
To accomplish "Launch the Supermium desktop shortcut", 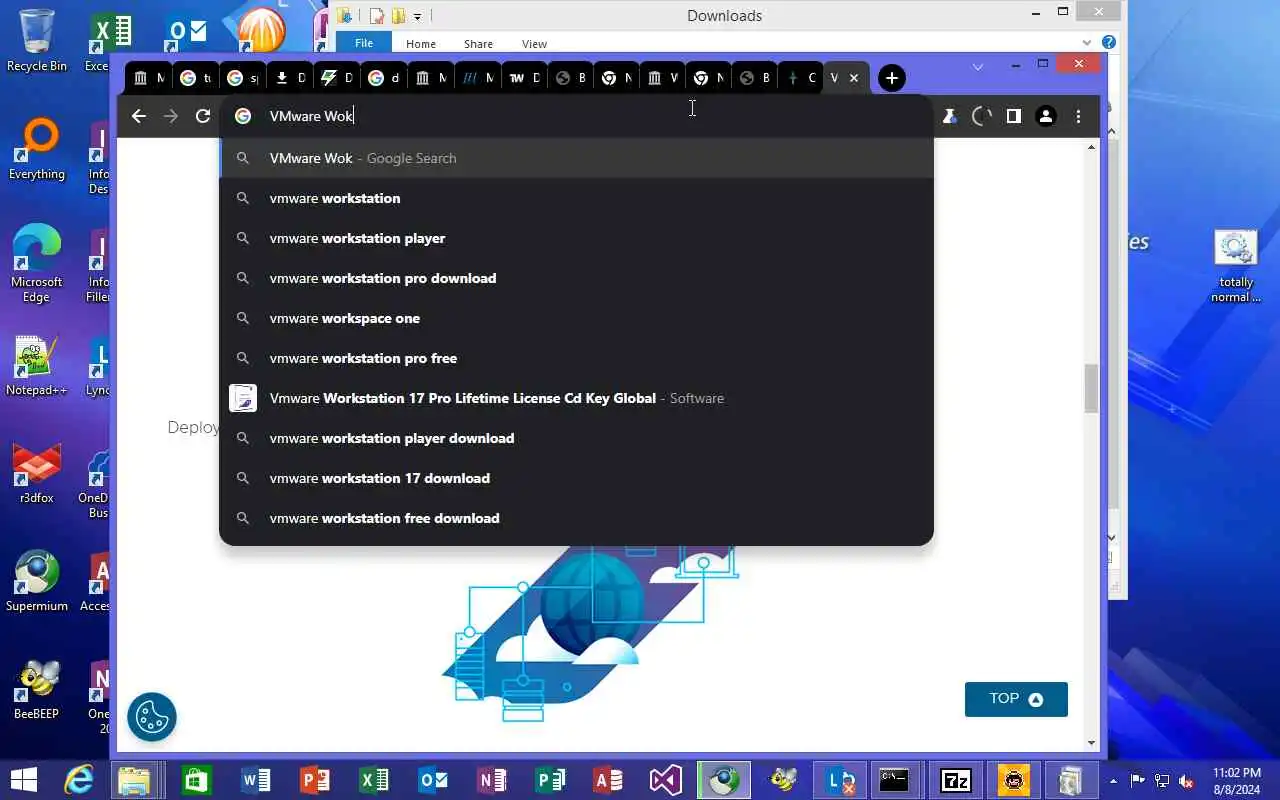I will [x=37, y=581].
